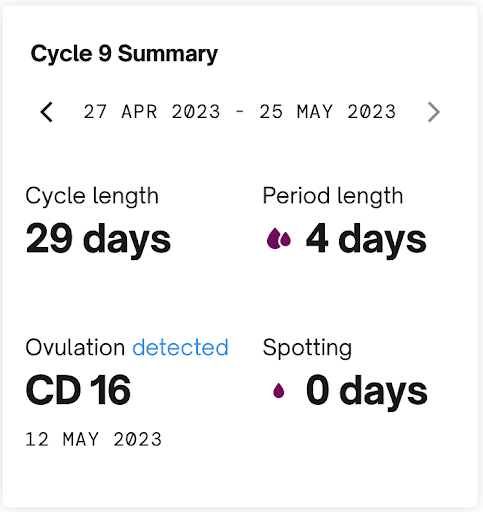Go to the previous cycle with left chevron
This screenshot has height=512, width=483.
[46, 112]
